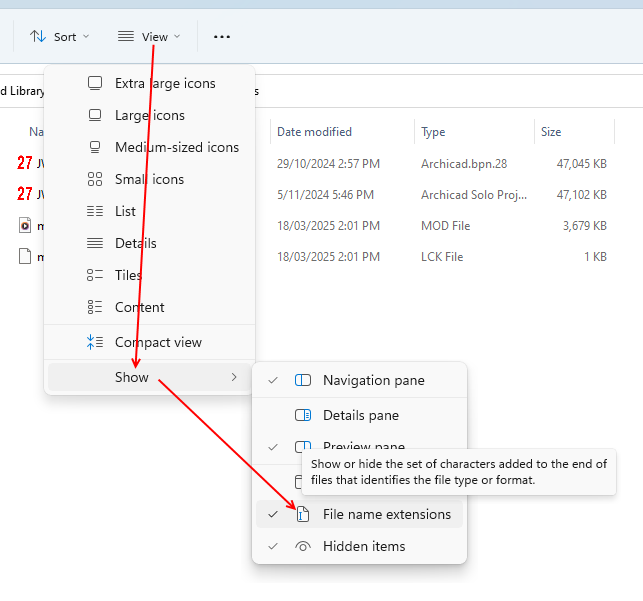Open the View dropdown menu

pyautogui.click(x=149, y=37)
